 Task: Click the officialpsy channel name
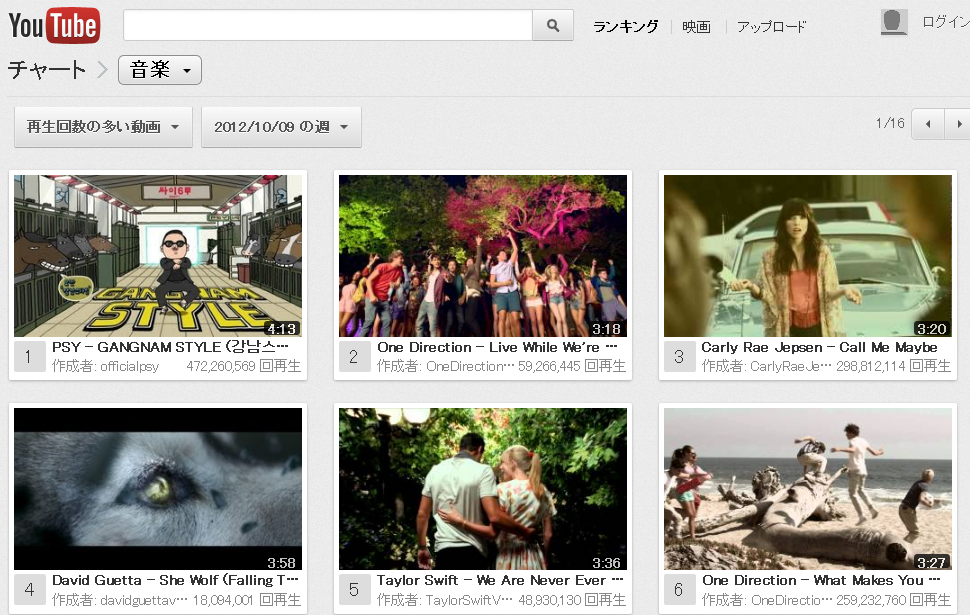tap(129, 366)
